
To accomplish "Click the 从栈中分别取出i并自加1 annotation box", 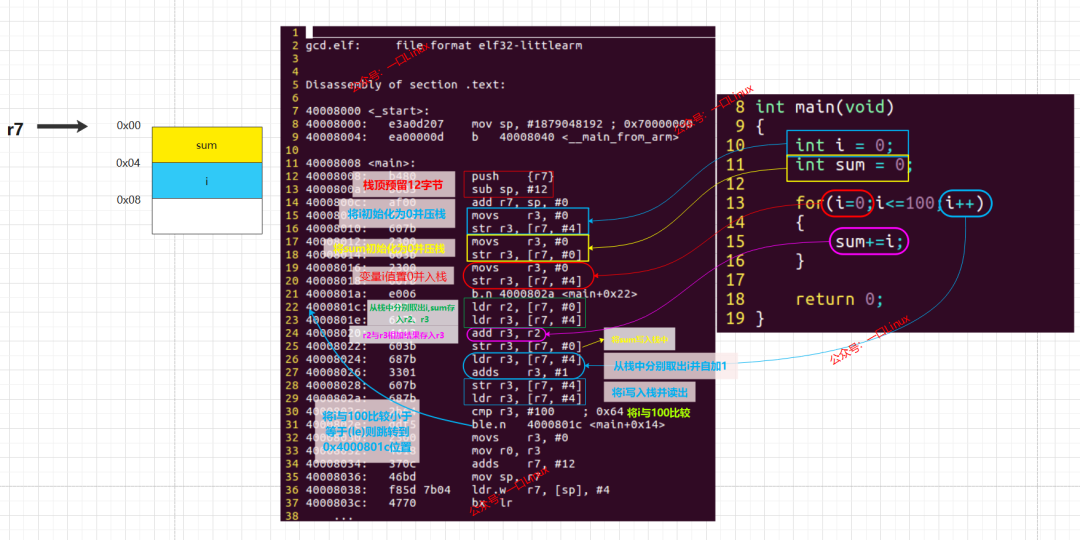I will click(669, 366).
